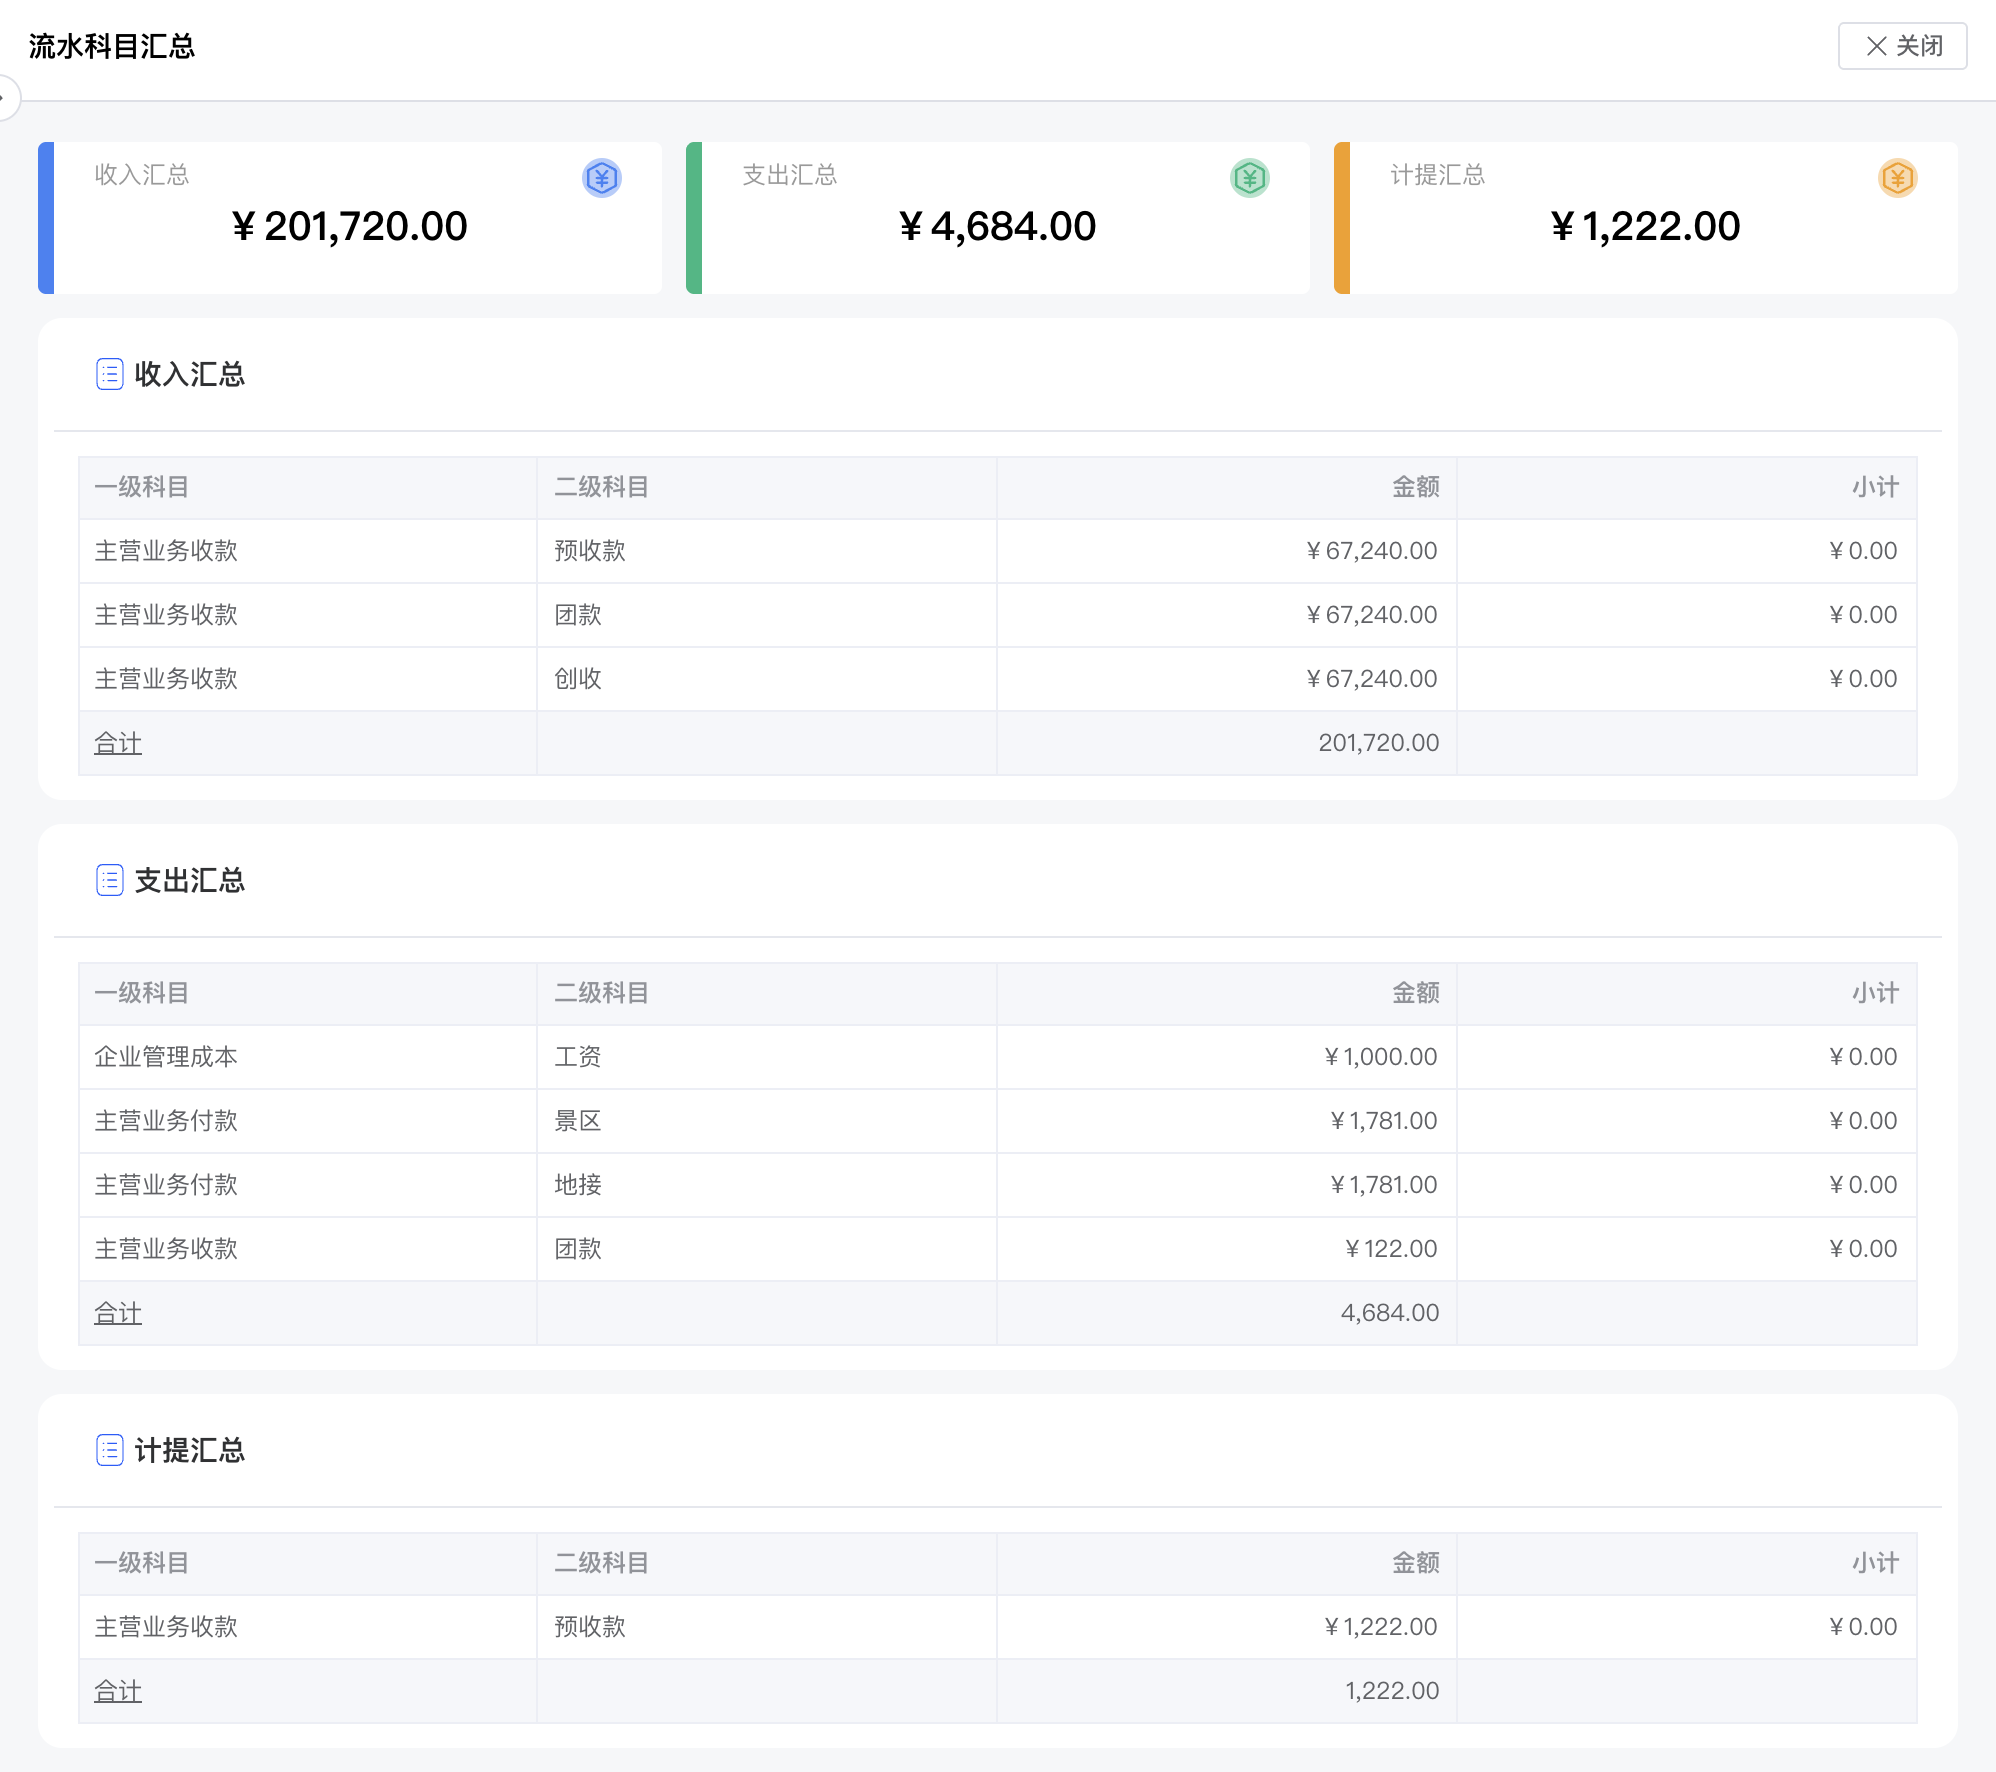Click the list icon beside 计提汇总 section title
This screenshot has height=1772, width=1996.
tap(109, 1450)
